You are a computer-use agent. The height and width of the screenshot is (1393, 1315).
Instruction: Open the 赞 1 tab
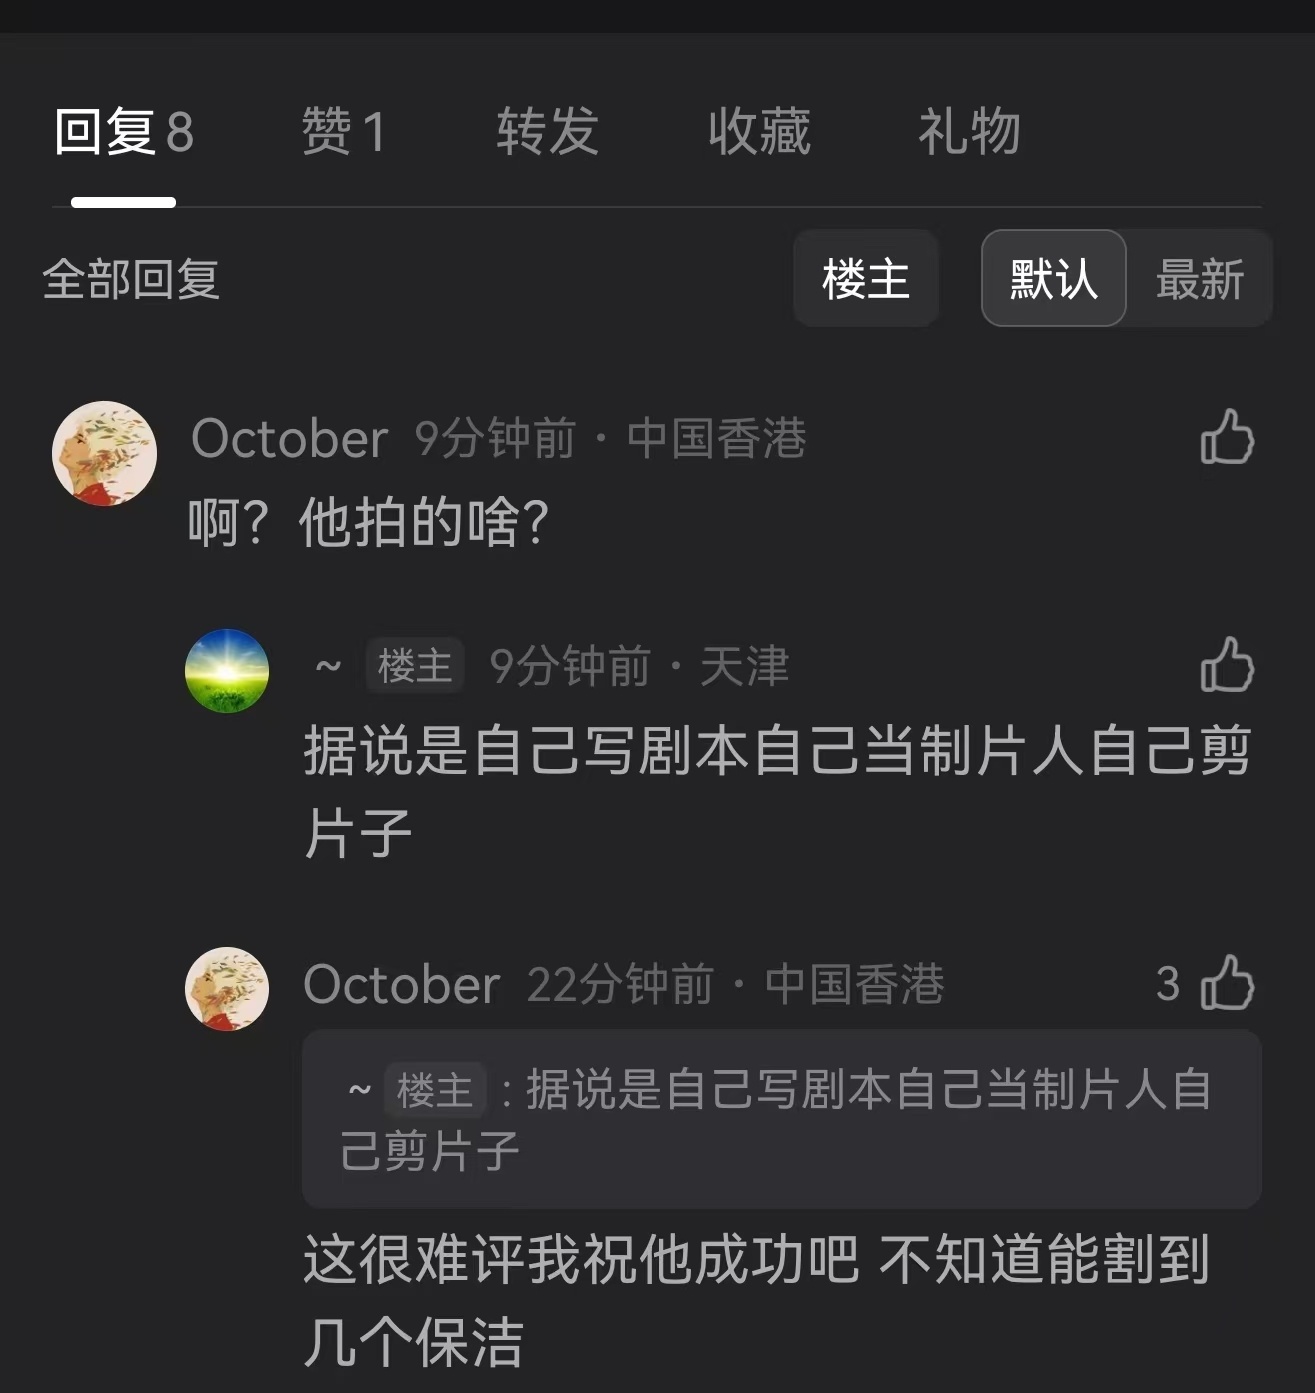click(x=343, y=131)
